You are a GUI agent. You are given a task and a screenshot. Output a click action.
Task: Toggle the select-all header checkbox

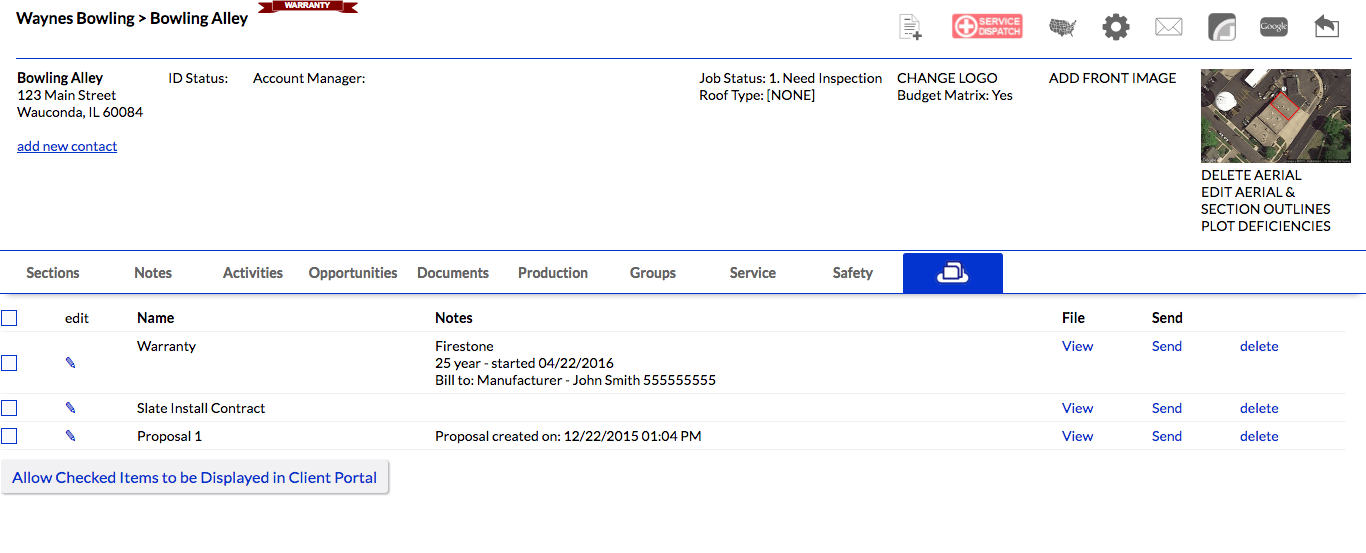coord(9,318)
